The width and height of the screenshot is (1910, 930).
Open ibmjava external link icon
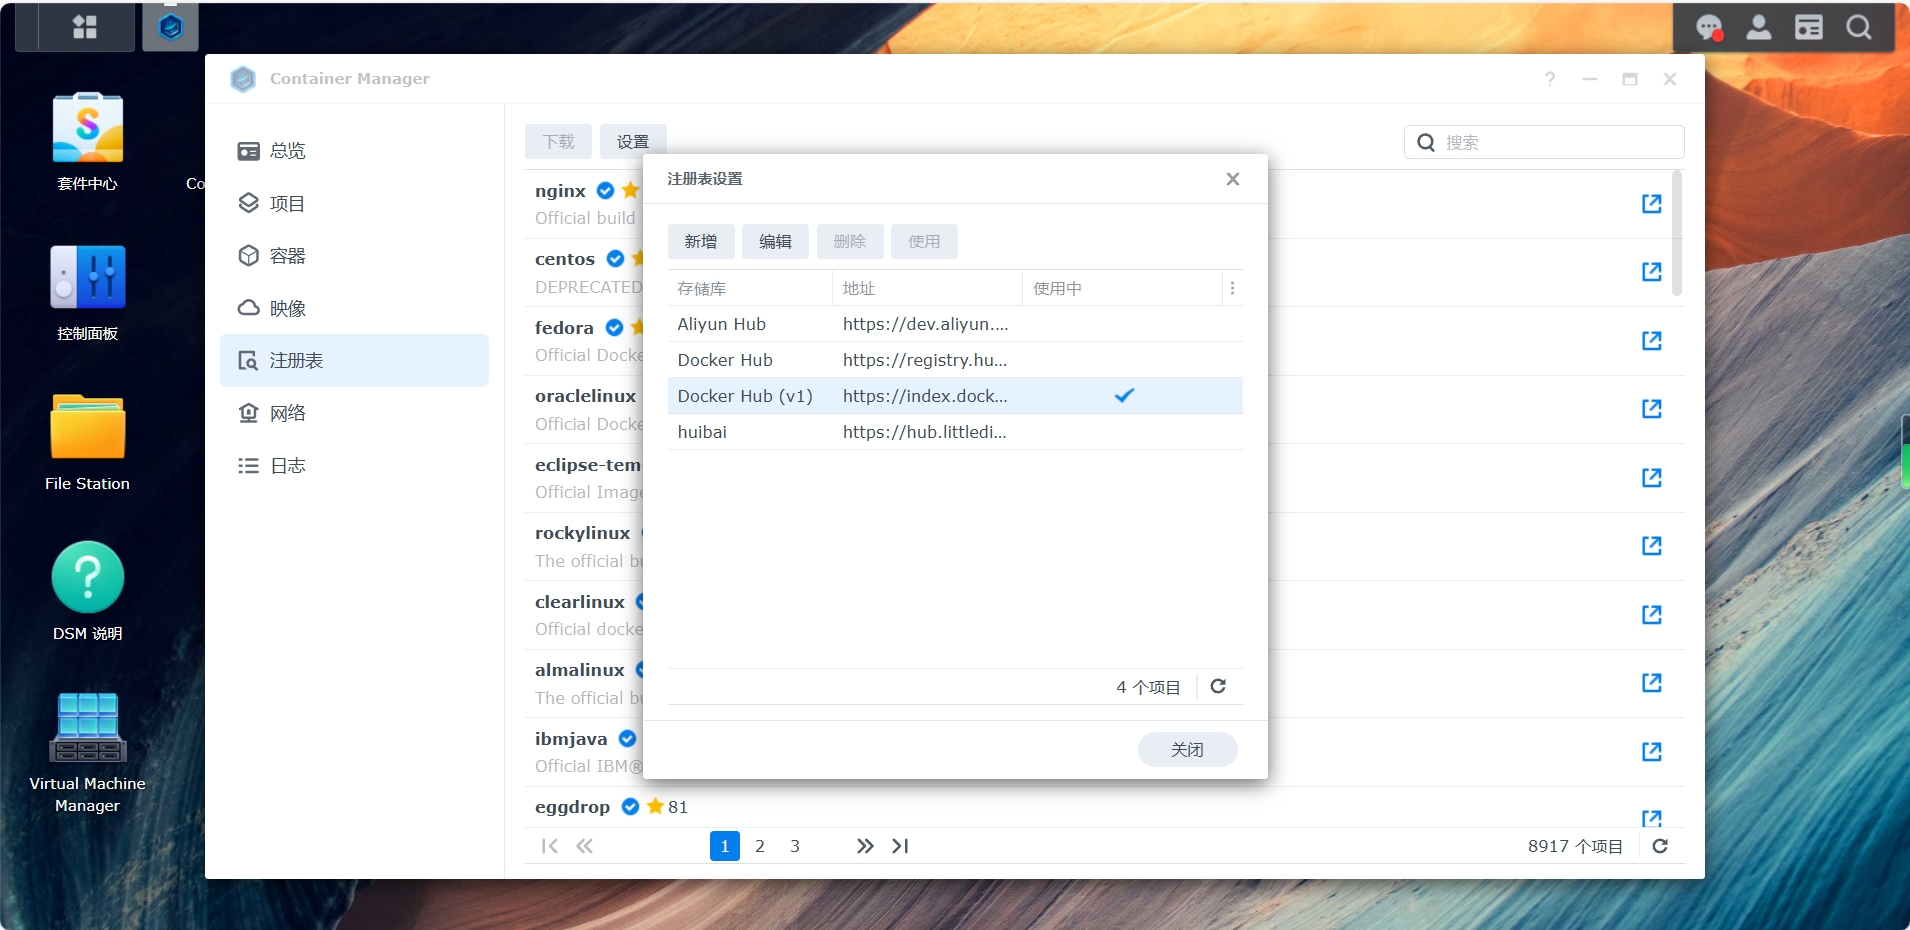pyautogui.click(x=1652, y=752)
